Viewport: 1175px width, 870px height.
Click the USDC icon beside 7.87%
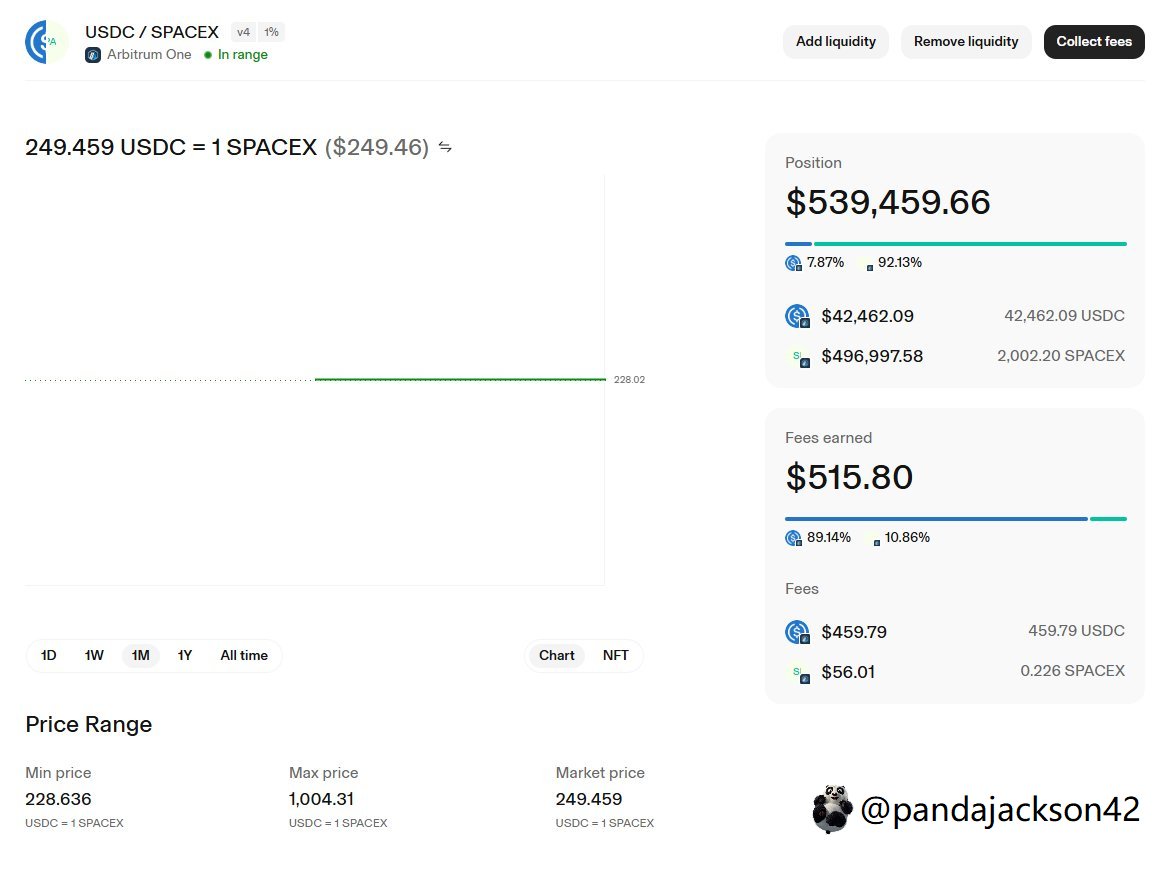pos(794,263)
